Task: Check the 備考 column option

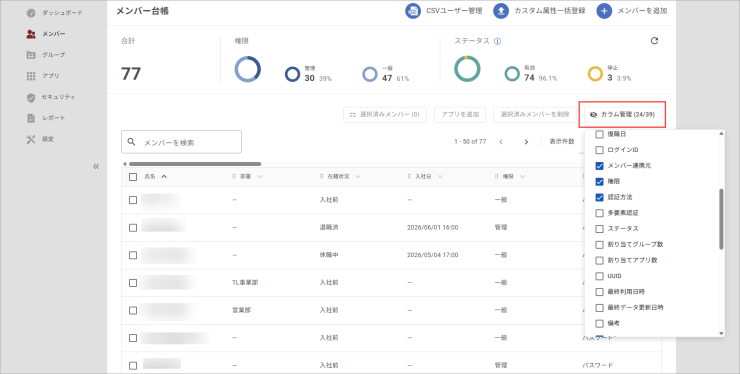Action: (599, 323)
